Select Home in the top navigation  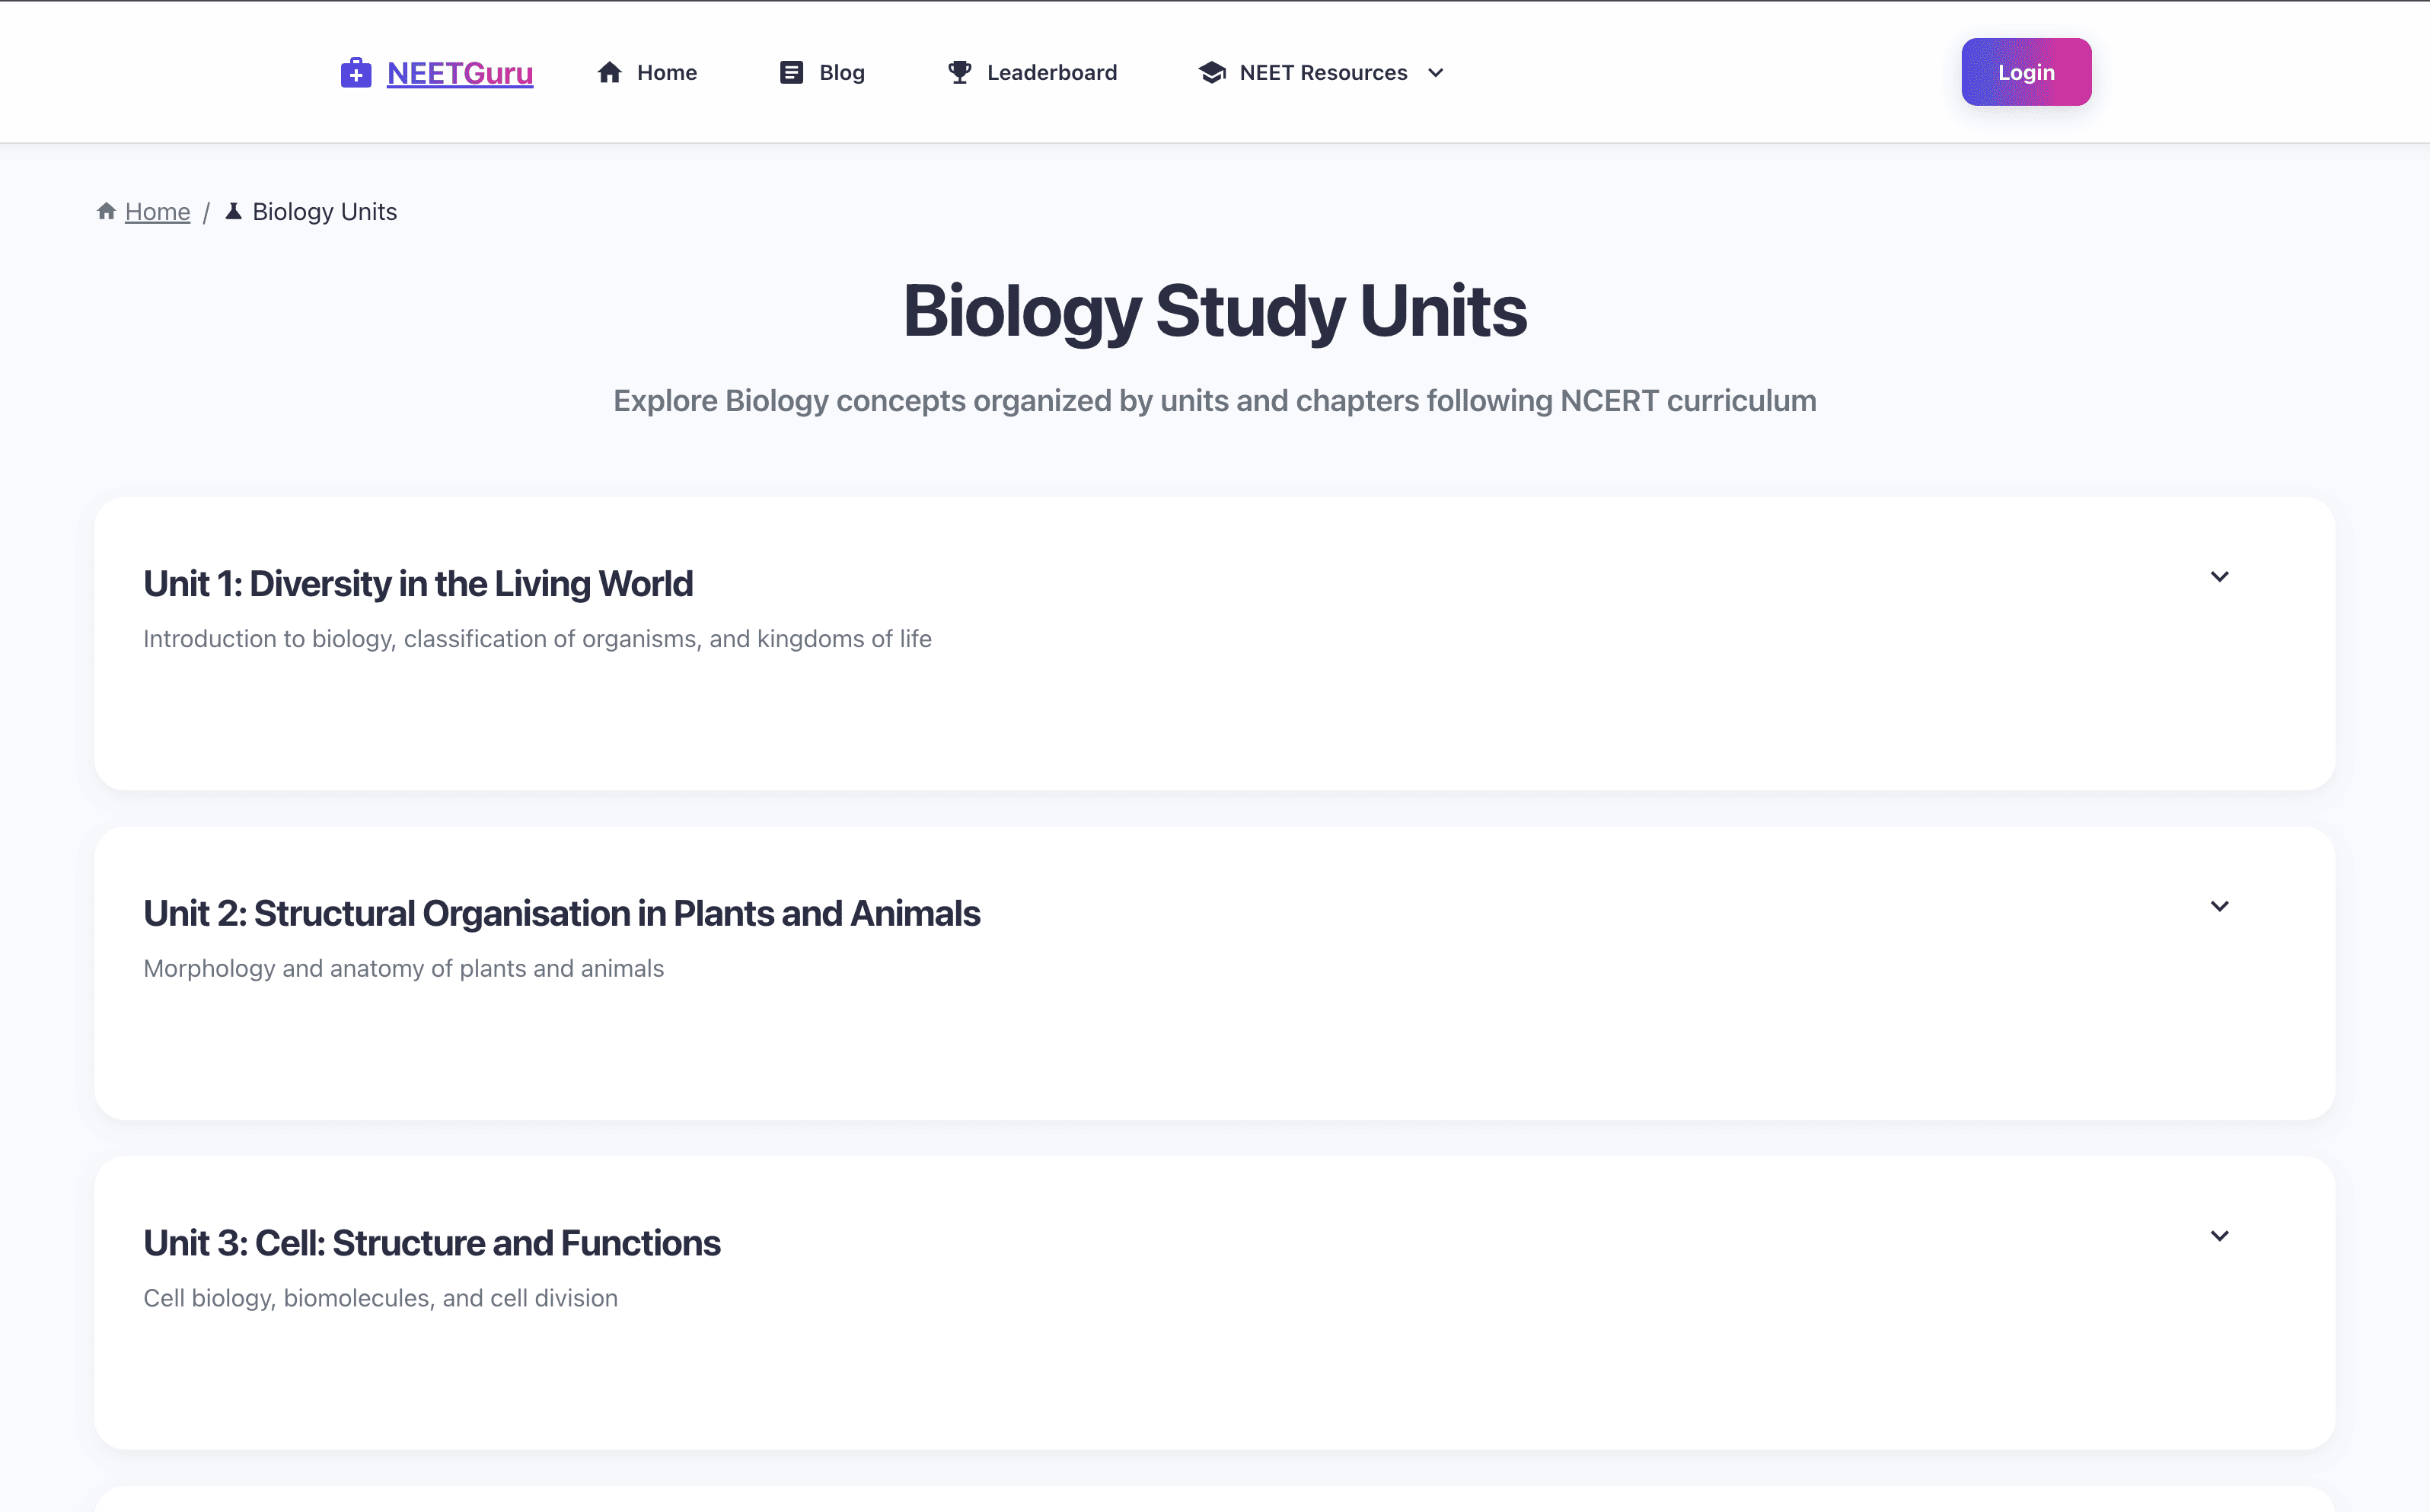tap(666, 73)
